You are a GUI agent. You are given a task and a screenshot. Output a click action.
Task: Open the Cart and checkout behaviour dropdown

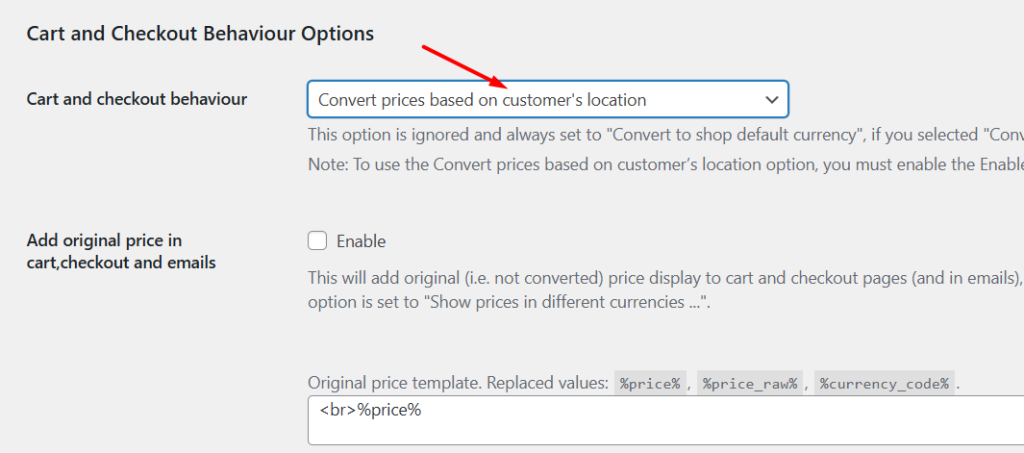tap(547, 100)
